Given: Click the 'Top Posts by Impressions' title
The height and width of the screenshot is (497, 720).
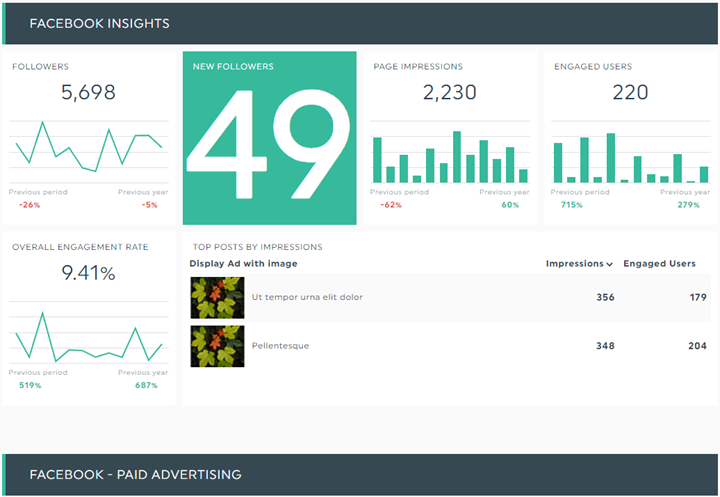Looking at the screenshot, I should pos(258,247).
